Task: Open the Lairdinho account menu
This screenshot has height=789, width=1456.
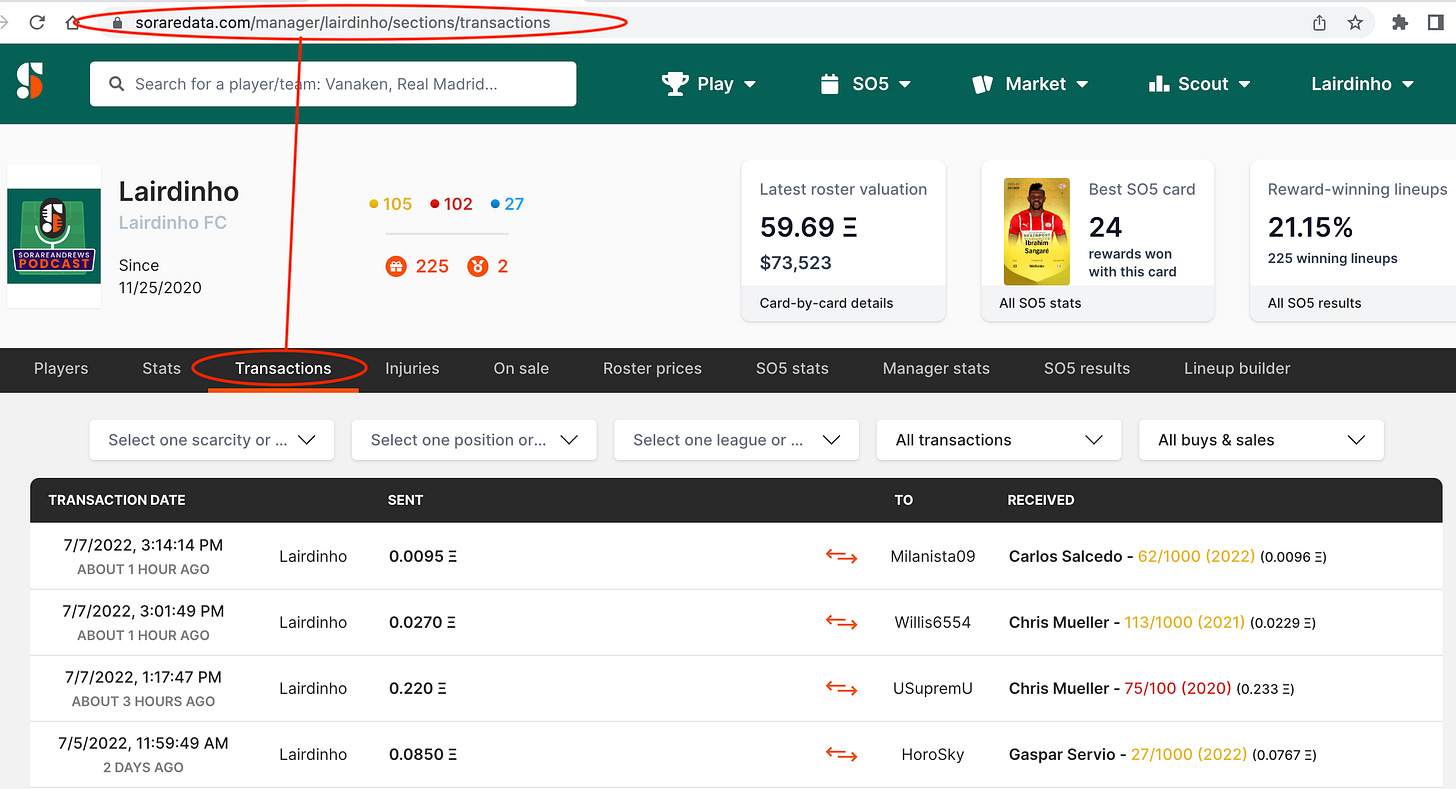Action: click(1363, 84)
